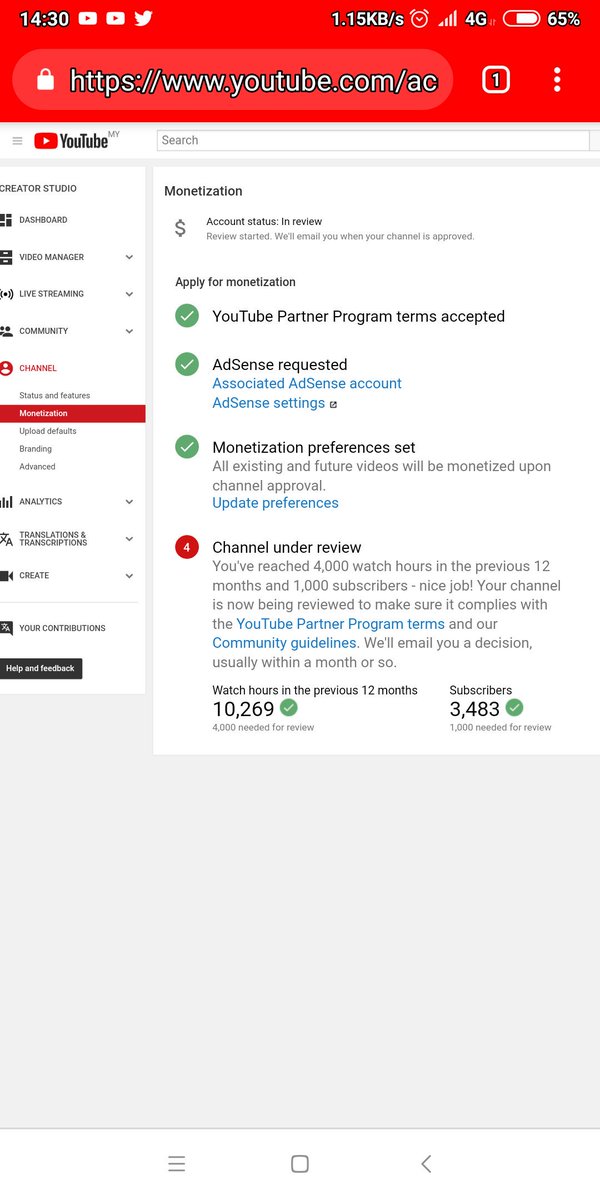Image resolution: width=600 pixels, height=1200 pixels.
Task: Expand the Video Manager section chevron
Action: tap(129, 257)
